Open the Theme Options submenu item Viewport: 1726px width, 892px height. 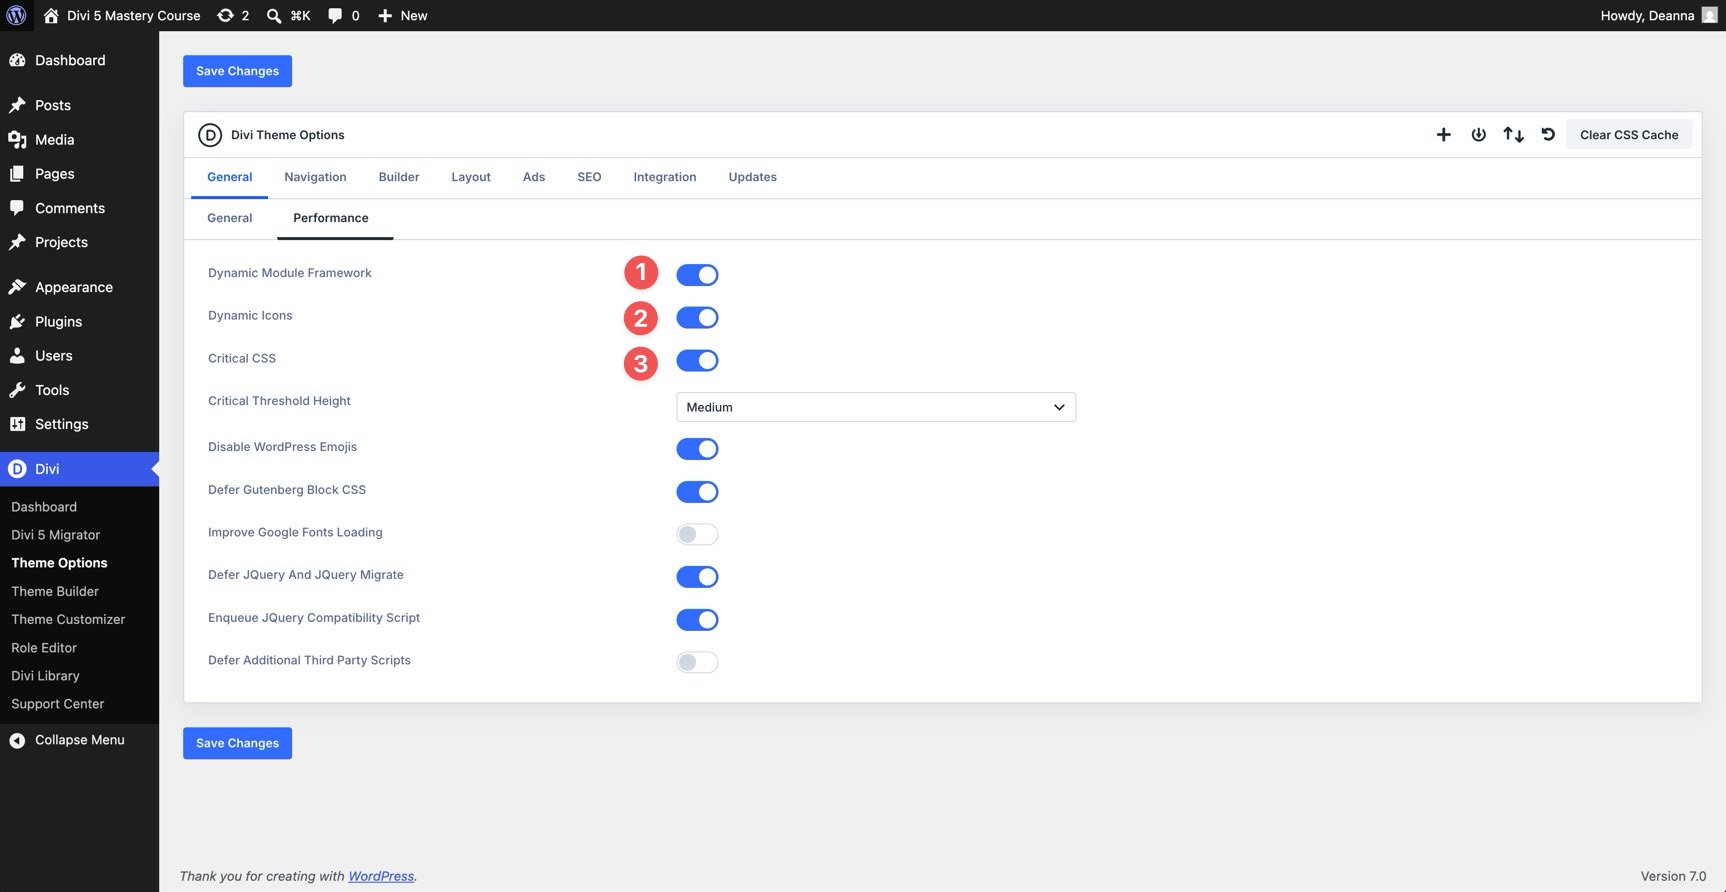[59, 563]
